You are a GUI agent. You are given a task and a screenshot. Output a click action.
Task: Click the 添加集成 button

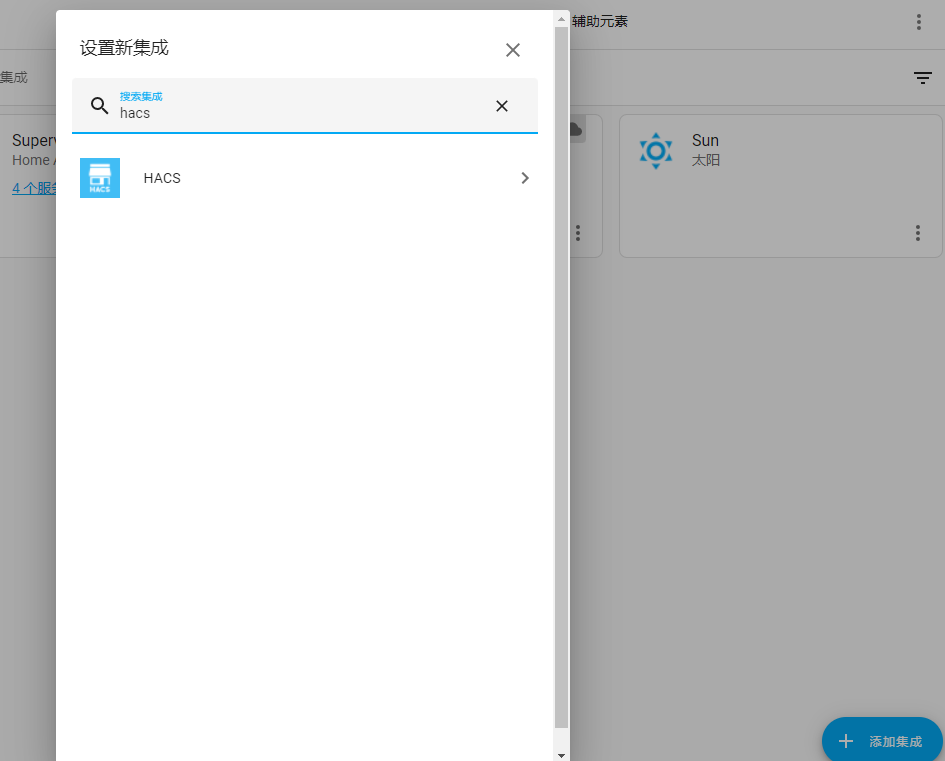882,741
